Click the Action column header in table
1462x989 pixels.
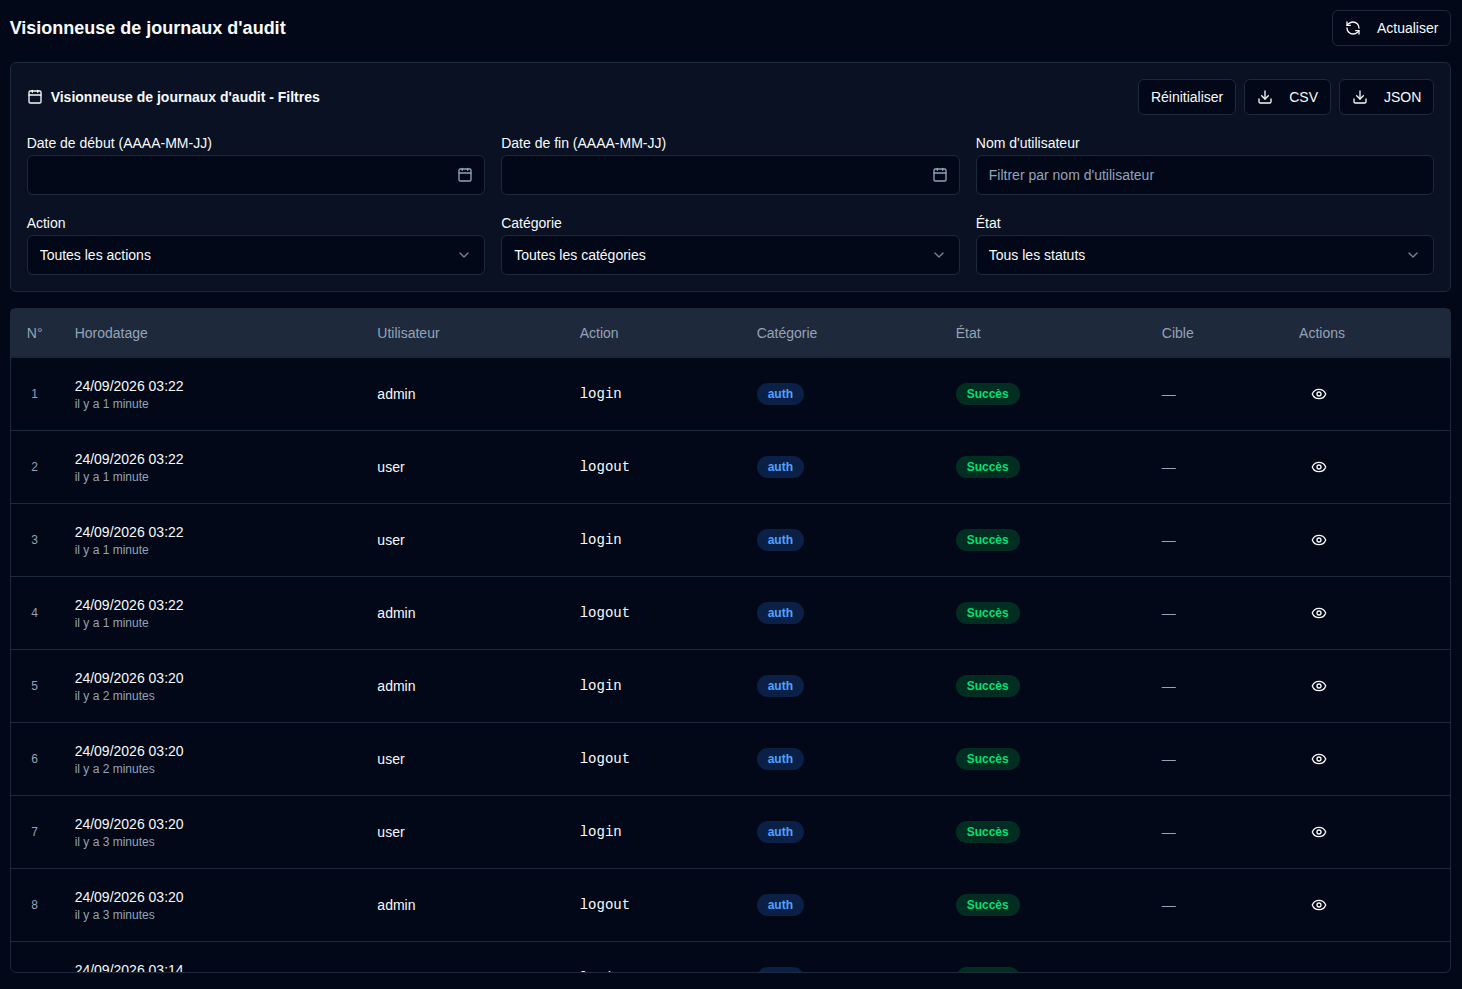coord(599,333)
